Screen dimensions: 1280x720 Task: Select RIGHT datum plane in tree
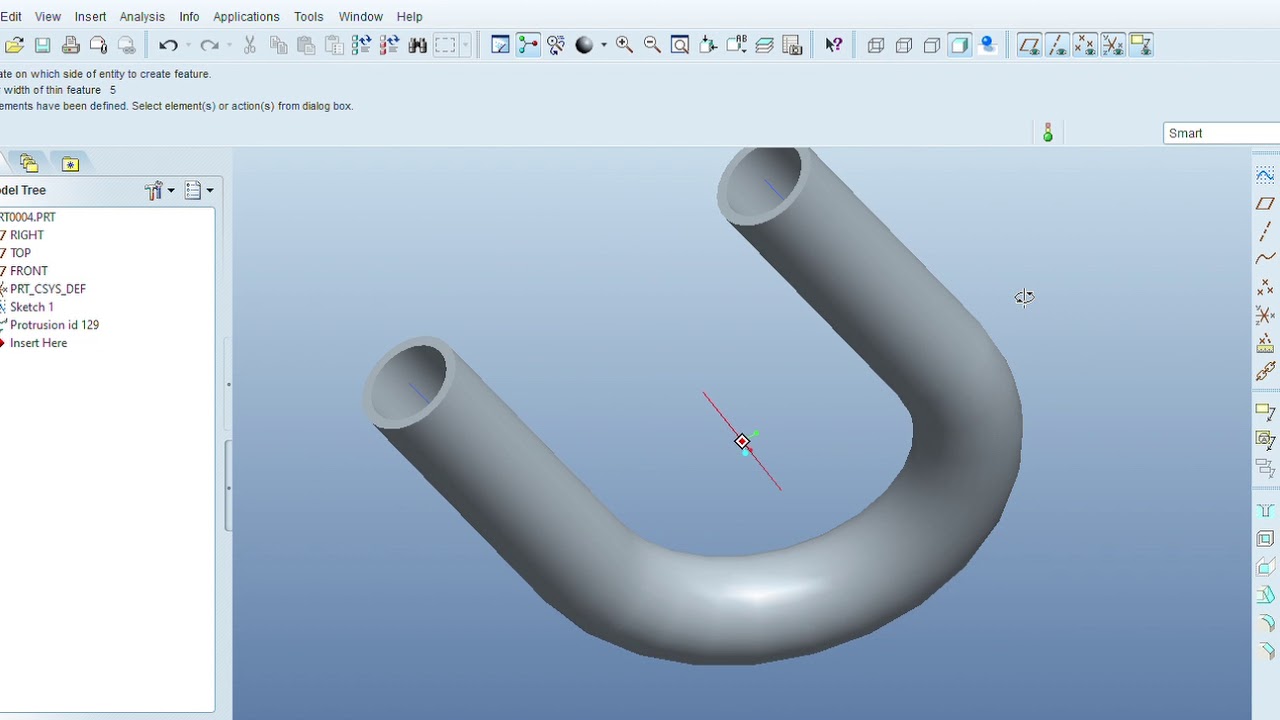click(26, 235)
